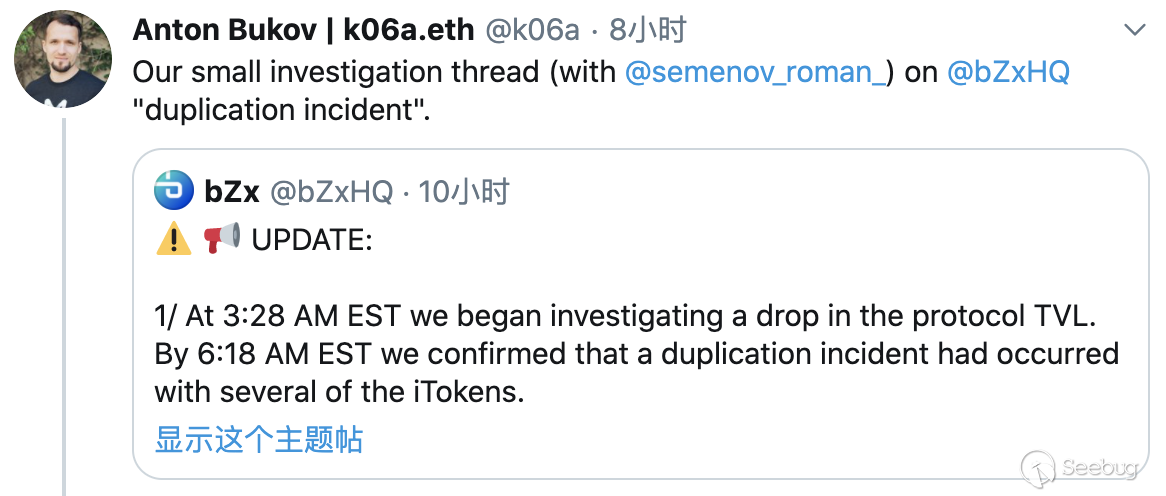Screen dimensions: 1166x496
Task: Click the display name Anton Bukov | k06a.eth
Action: pos(303,30)
